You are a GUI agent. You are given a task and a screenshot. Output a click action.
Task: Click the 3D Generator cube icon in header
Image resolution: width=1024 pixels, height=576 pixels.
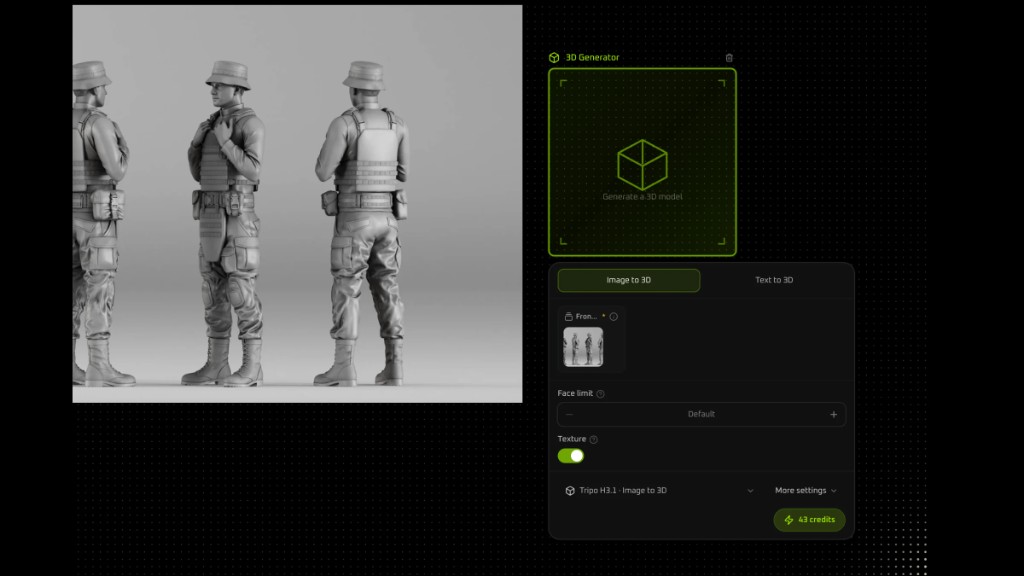[x=554, y=57]
